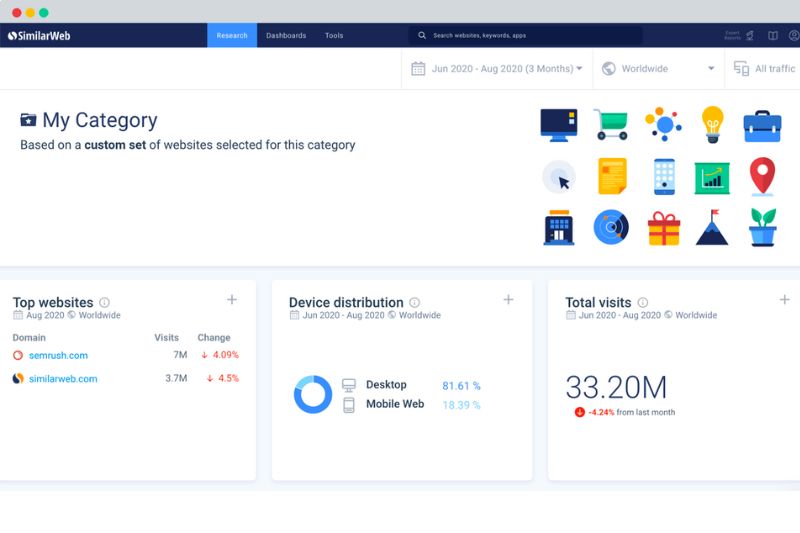Image resolution: width=800 pixels, height=533 pixels.
Task: Open the date range dropdown Jun 2020 - Aug 2020
Action: (x=497, y=68)
